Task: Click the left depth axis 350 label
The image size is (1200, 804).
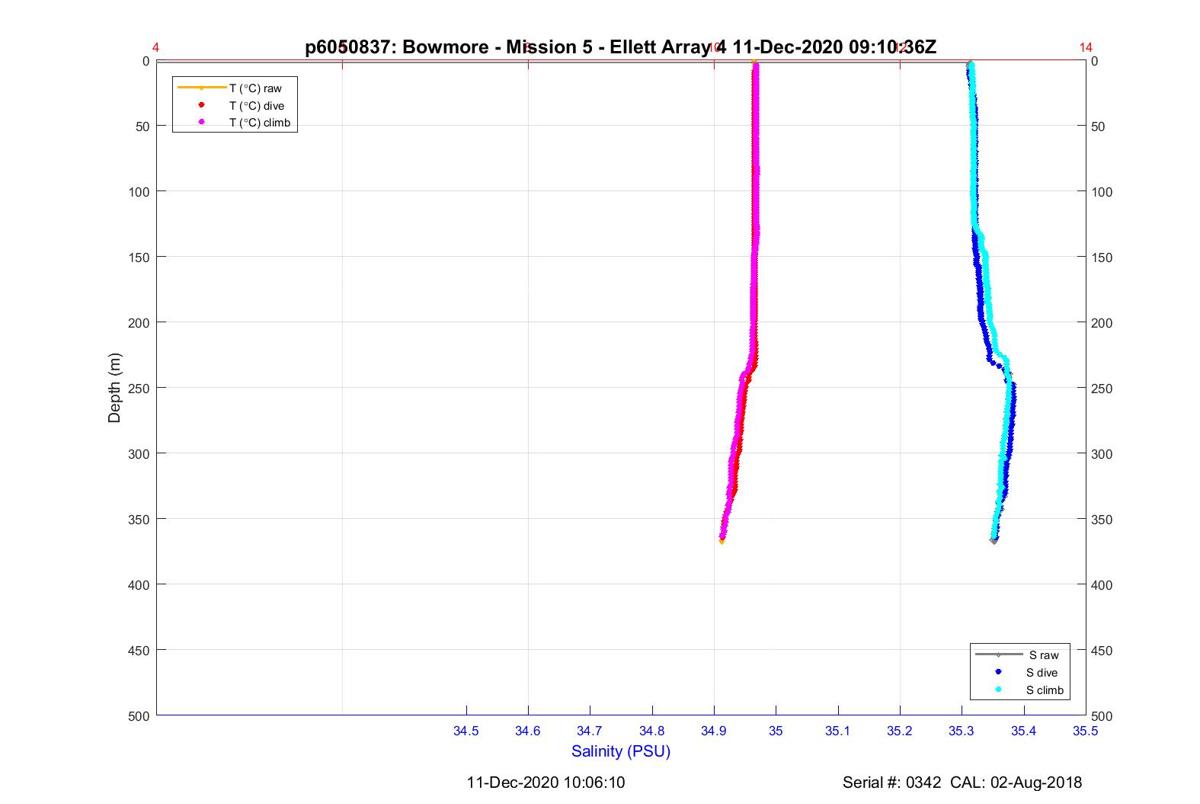Action: (138, 519)
